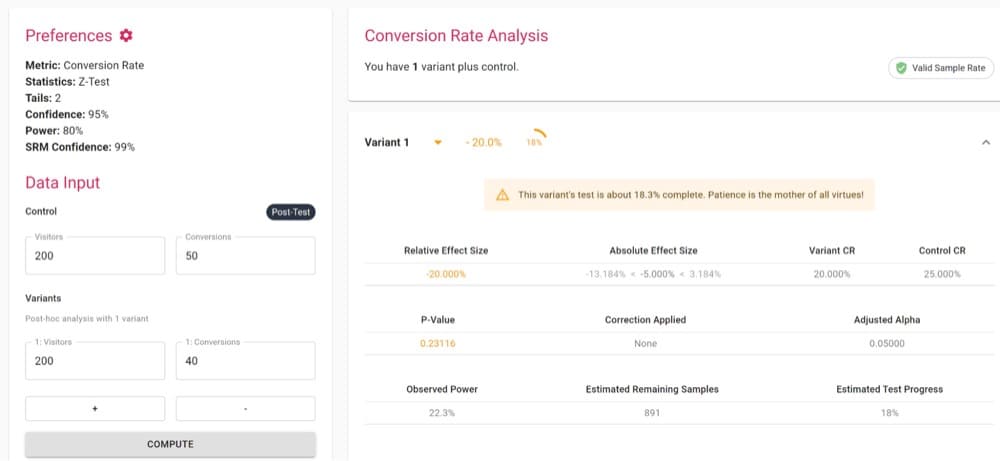Click the orange down arrow beside Variant 1

coord(438,142)
